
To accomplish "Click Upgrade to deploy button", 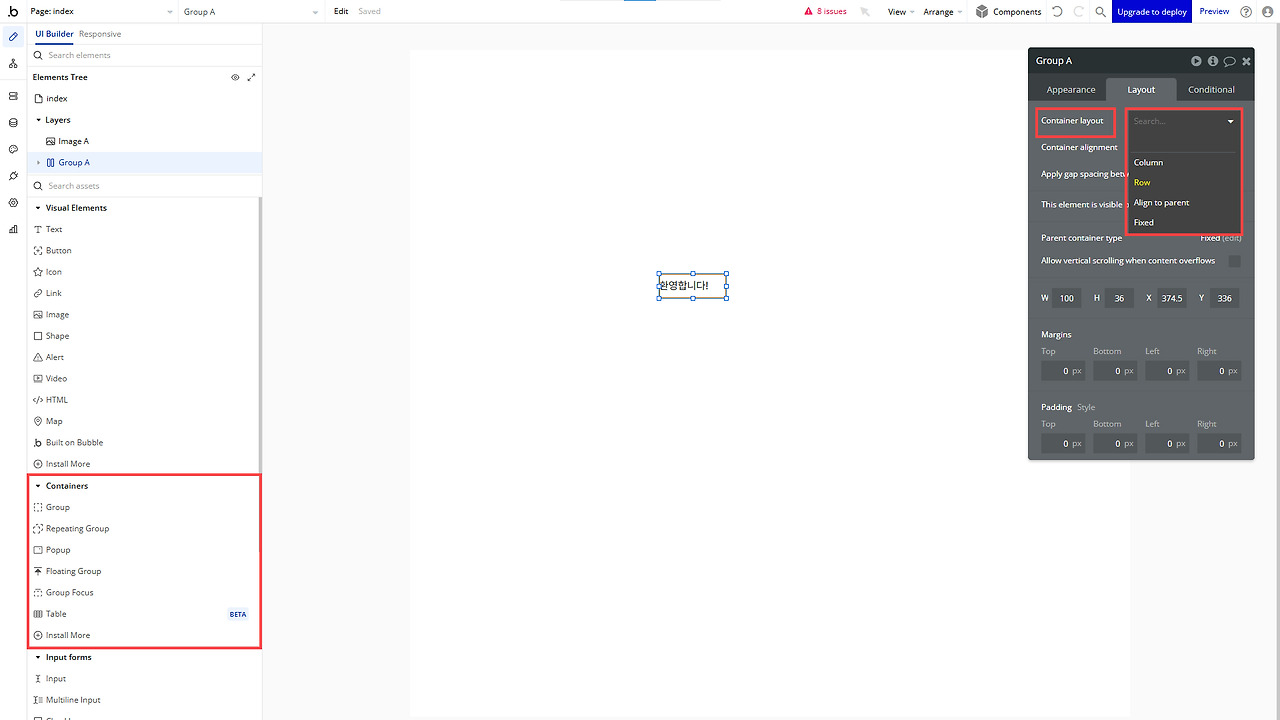I will pos(1152,11).
